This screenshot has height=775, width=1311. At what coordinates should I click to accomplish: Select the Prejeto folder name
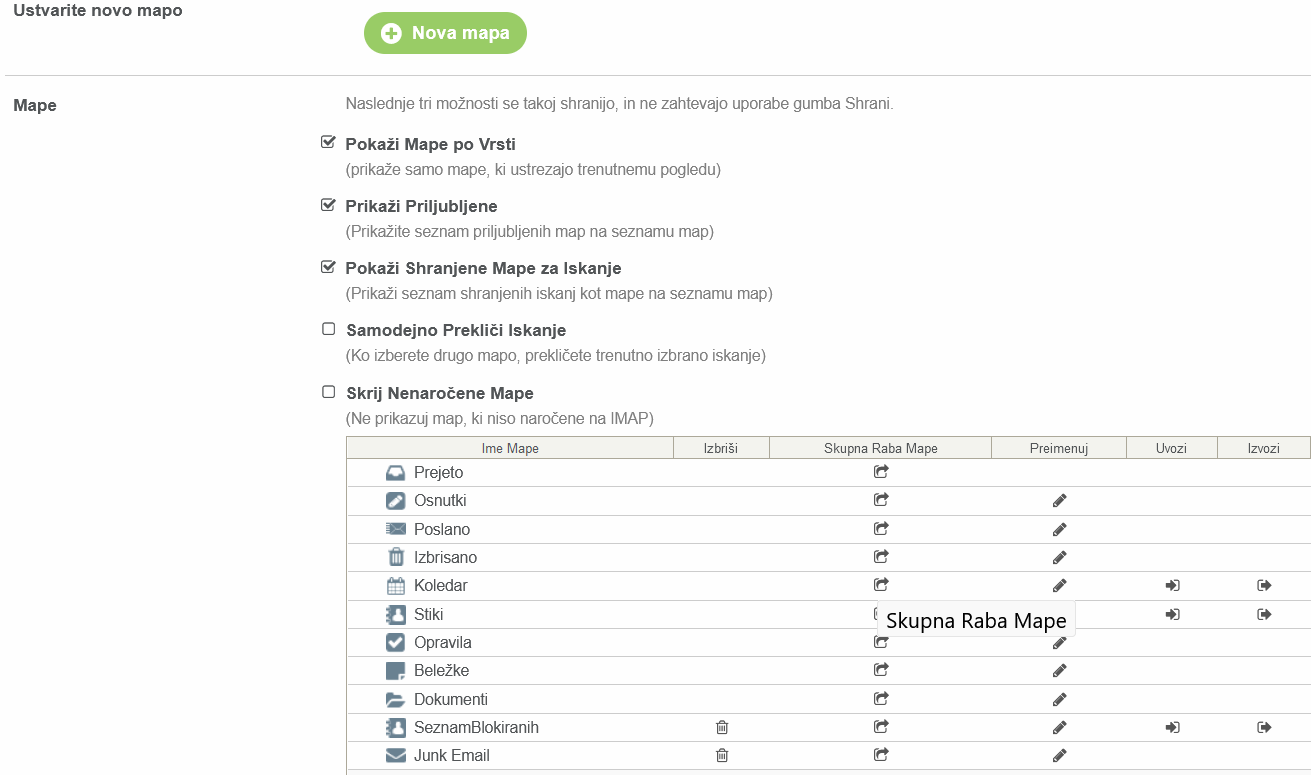pos(439,472)
